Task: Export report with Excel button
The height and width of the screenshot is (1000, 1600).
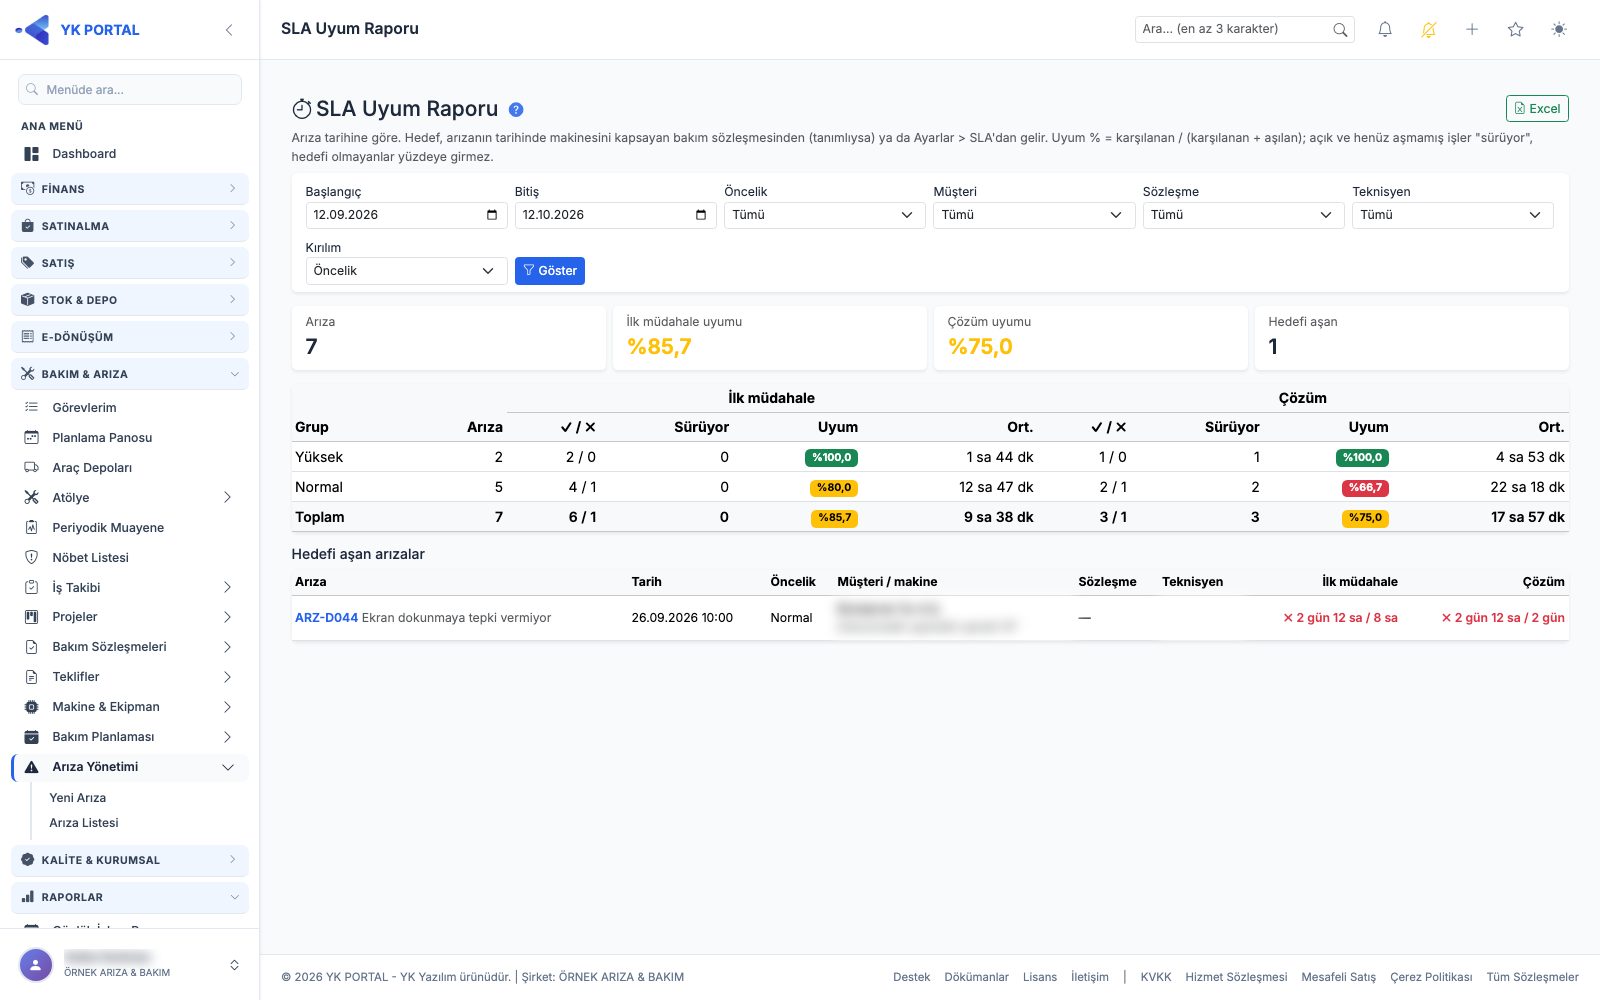Action: click(1537, 108)
